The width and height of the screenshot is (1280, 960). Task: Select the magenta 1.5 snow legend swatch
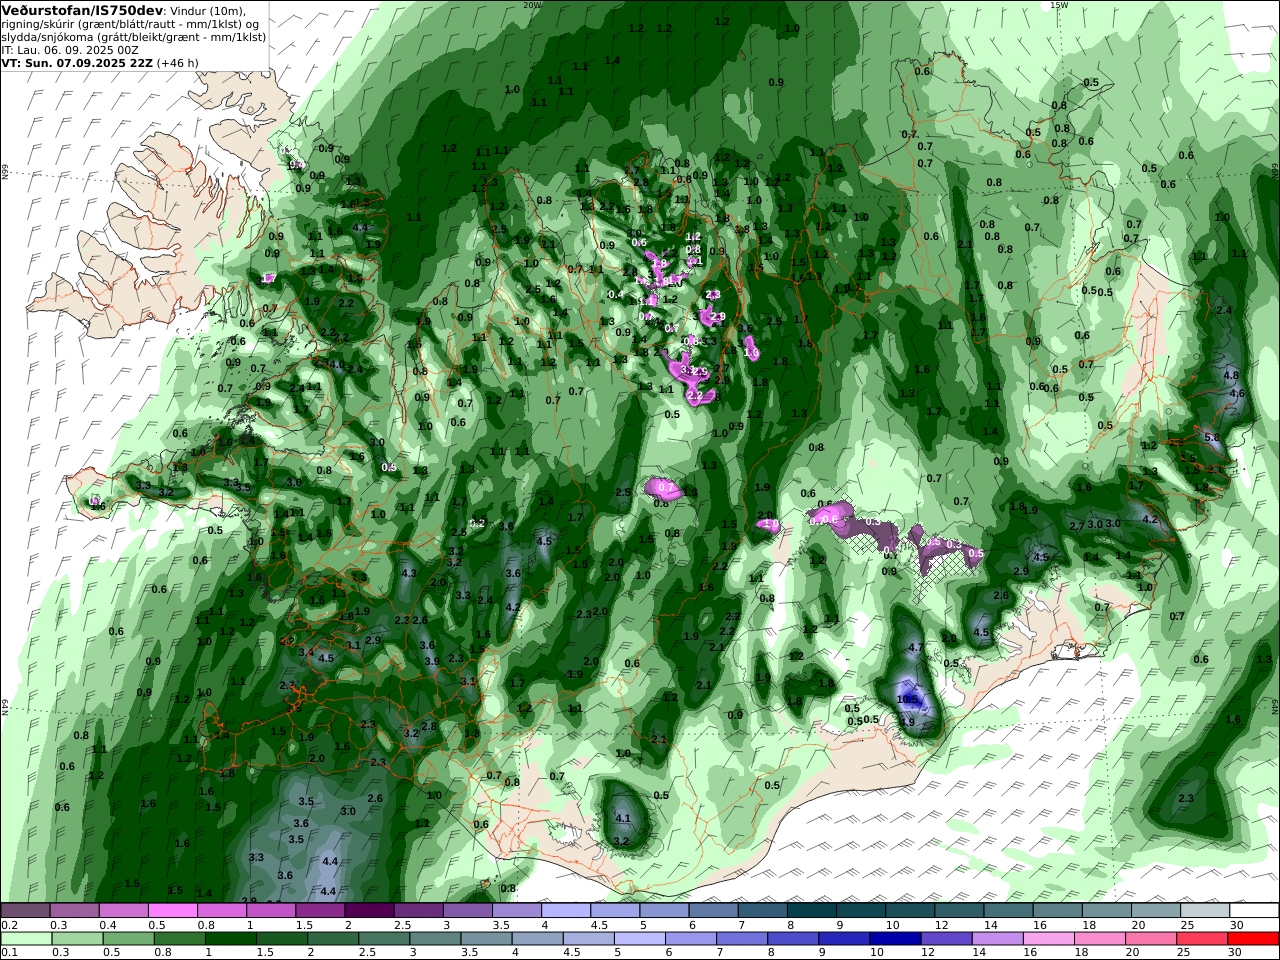(320, 911)
